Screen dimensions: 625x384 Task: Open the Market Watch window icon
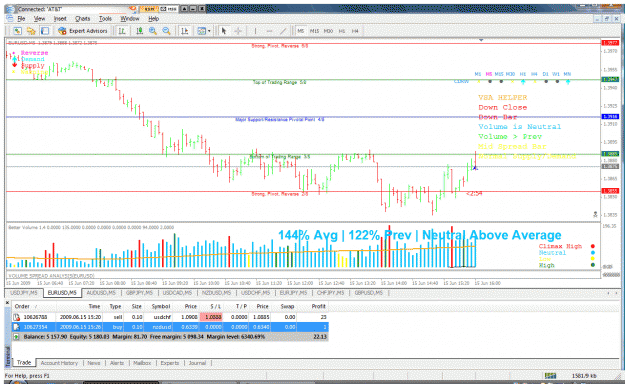17,31
